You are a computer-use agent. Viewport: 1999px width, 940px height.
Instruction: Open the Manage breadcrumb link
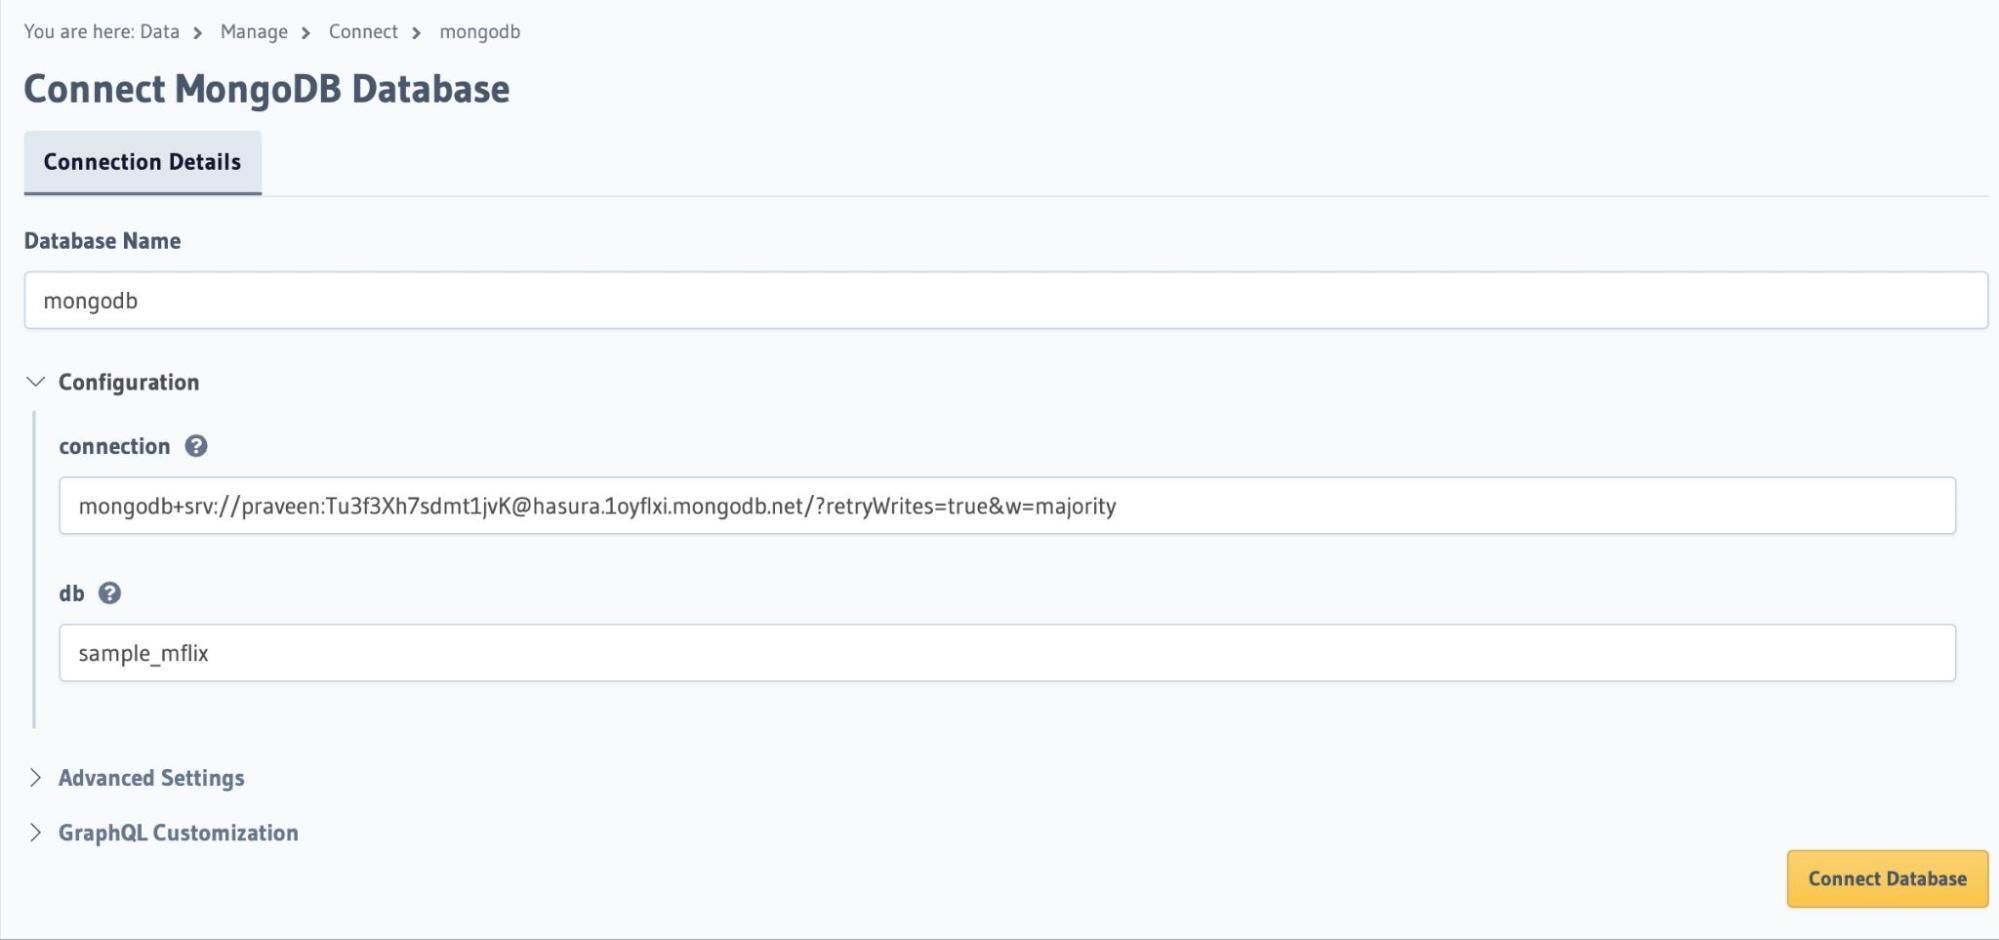coord(253,31)
